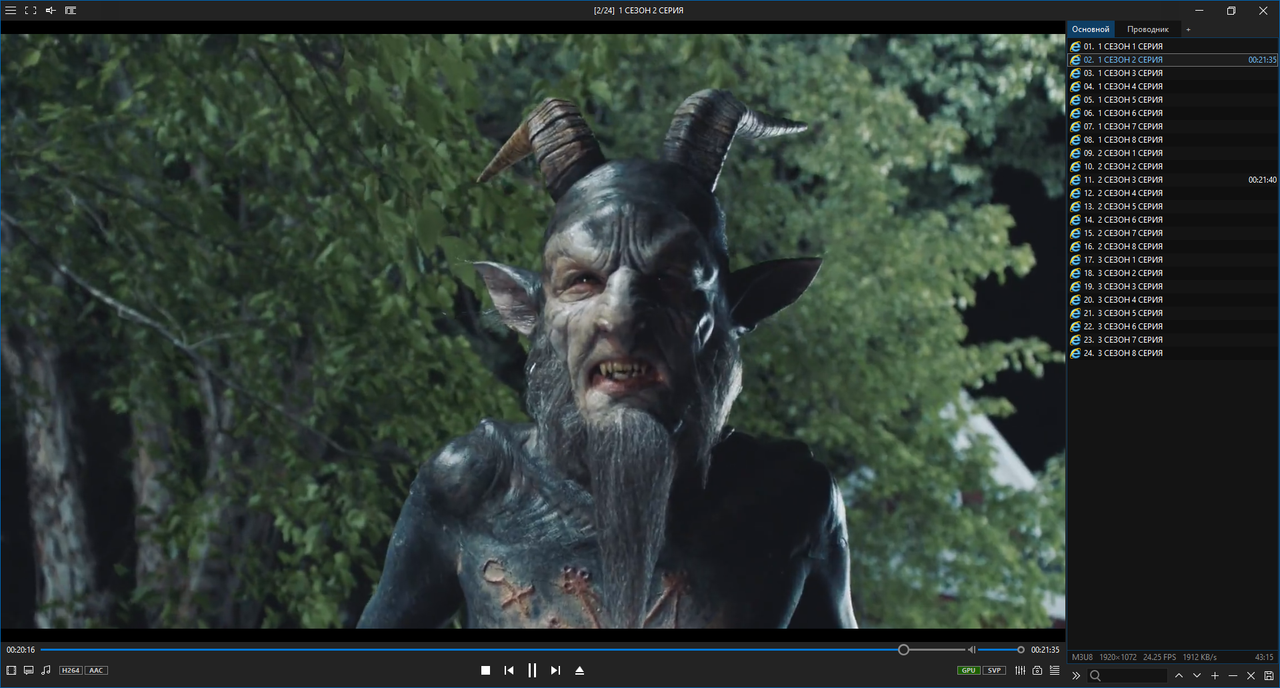This screenshot has width=1280, height=688.
Task: Click the video seek bar
Action: click(501, 650)
